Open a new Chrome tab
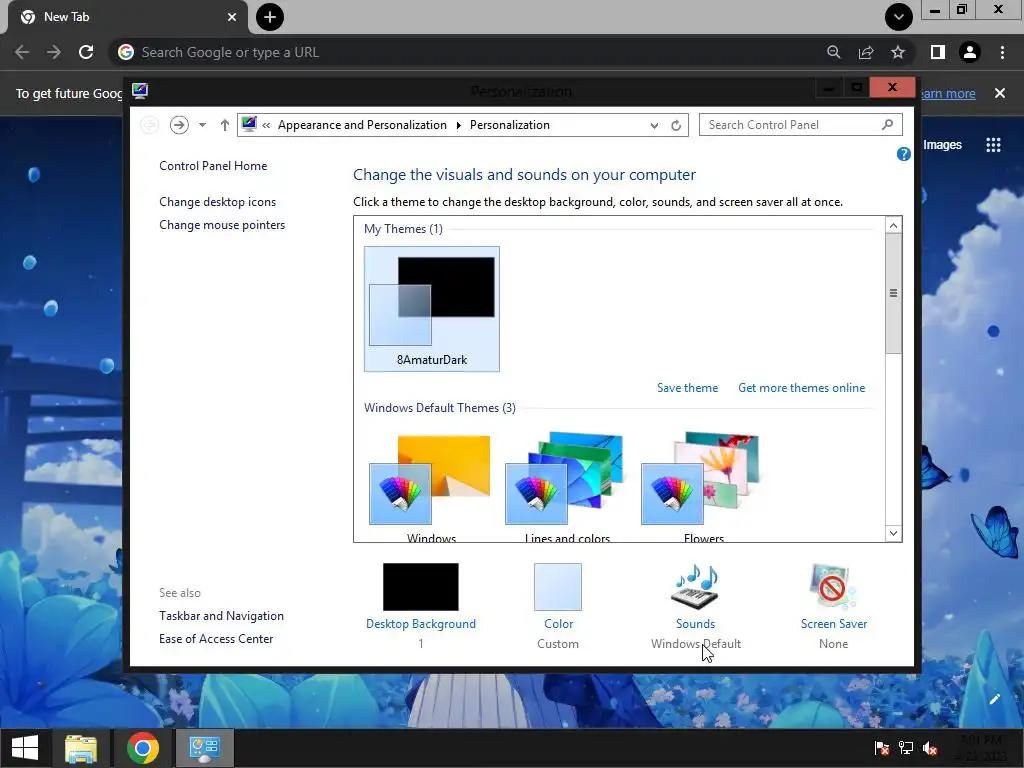 [x=270, y=17]
